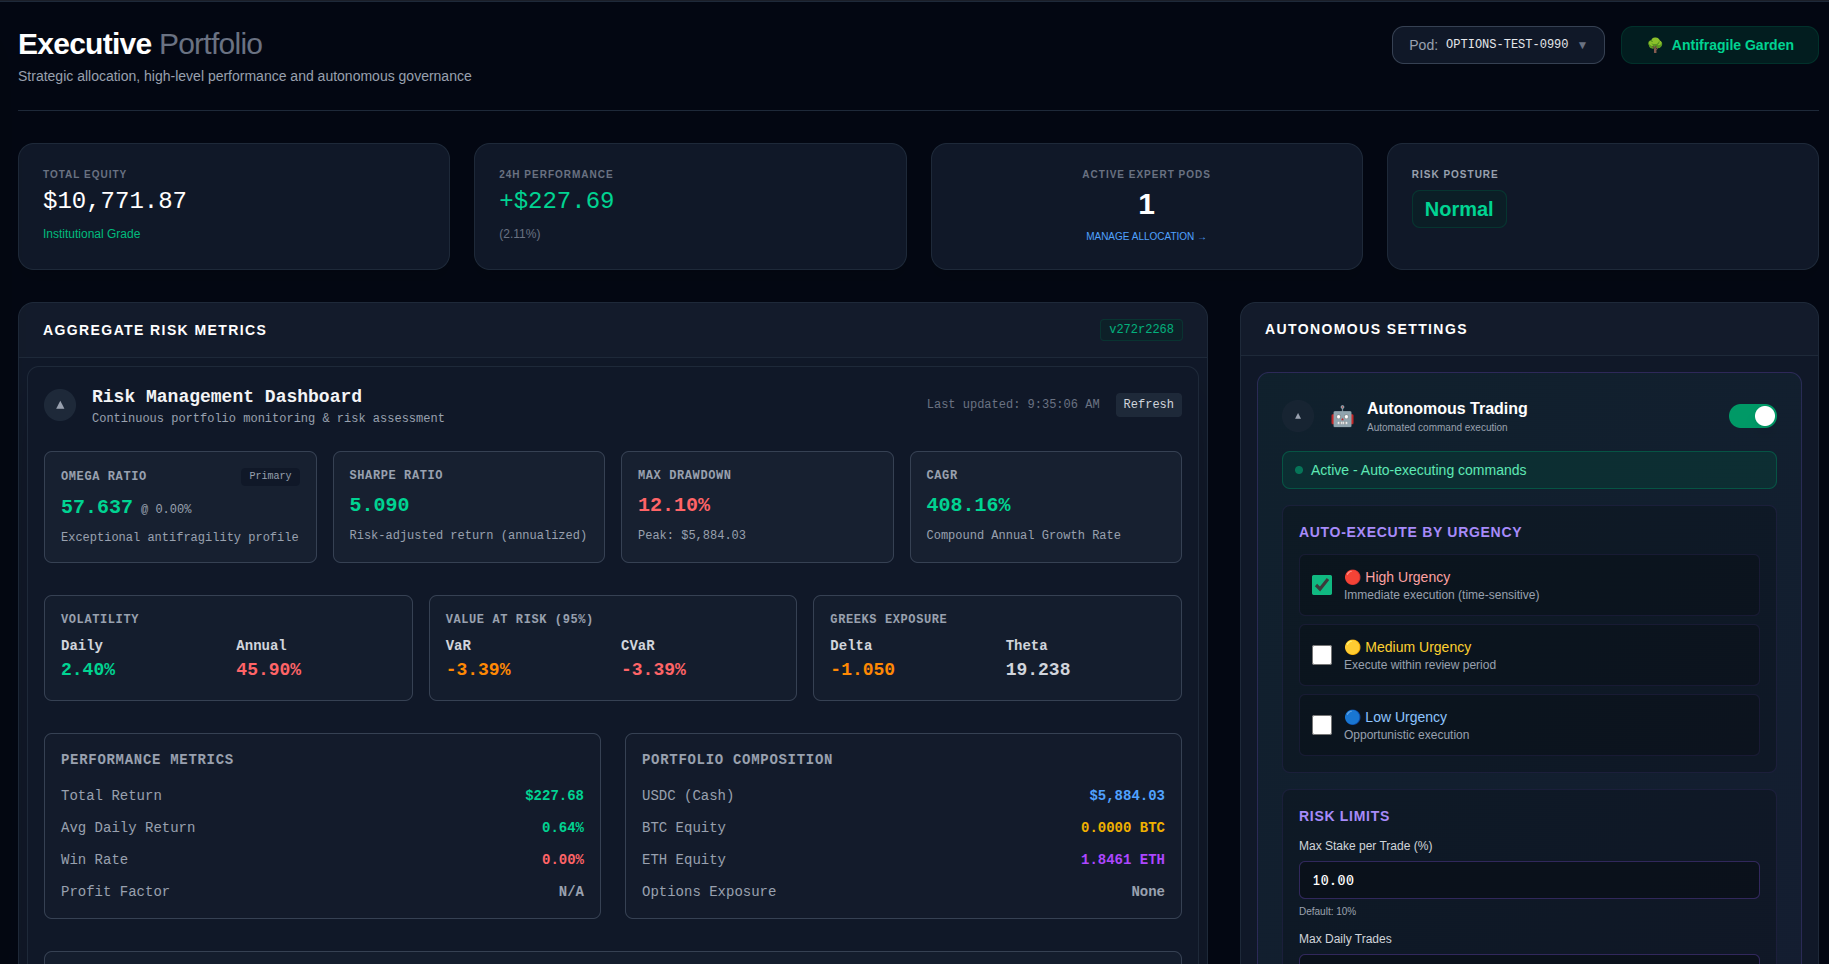Click the Theta value 19.238
Screen dimensions: 1829x964
tap(1038, 669)
